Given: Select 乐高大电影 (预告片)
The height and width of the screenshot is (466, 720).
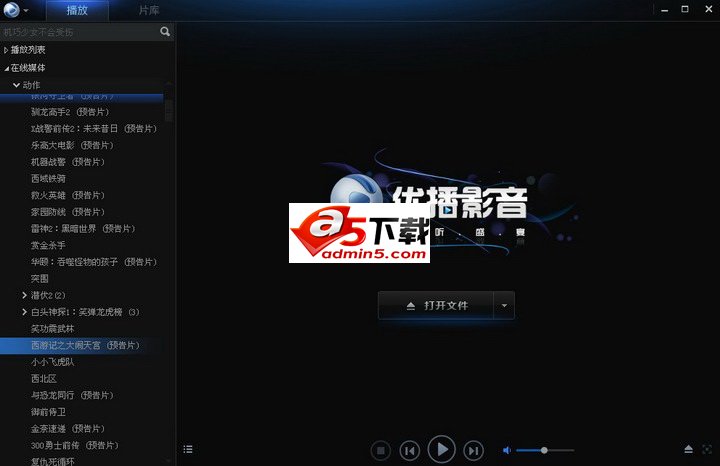Looking at the screenshot, I should click(x=72, y=145).
